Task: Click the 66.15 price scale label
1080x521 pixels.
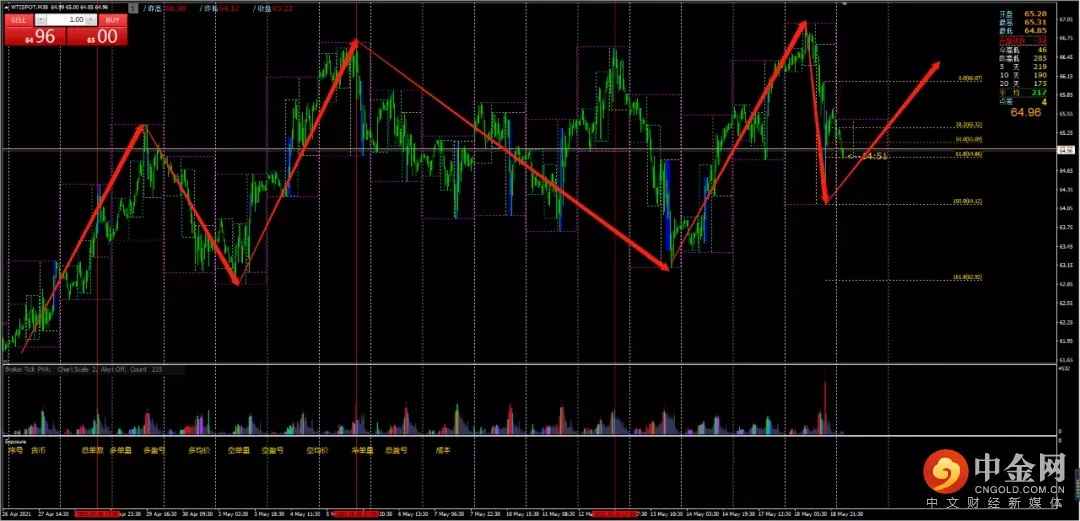Action: (x=1066, y=76)
